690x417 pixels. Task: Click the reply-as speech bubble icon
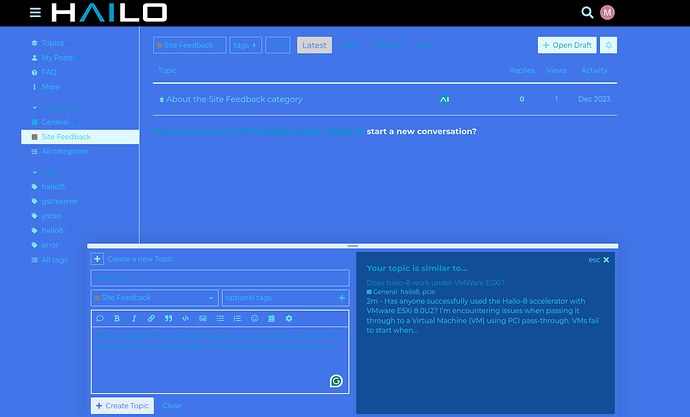pyautogui.click(x=100, y=318)
